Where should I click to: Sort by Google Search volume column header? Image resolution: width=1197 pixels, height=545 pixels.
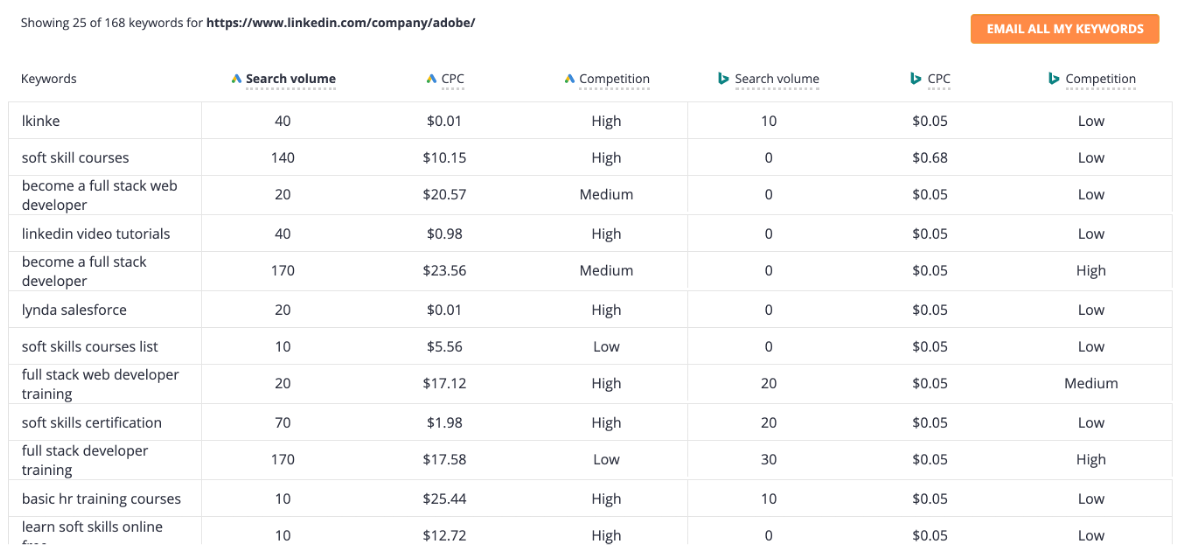pos(291,79)
